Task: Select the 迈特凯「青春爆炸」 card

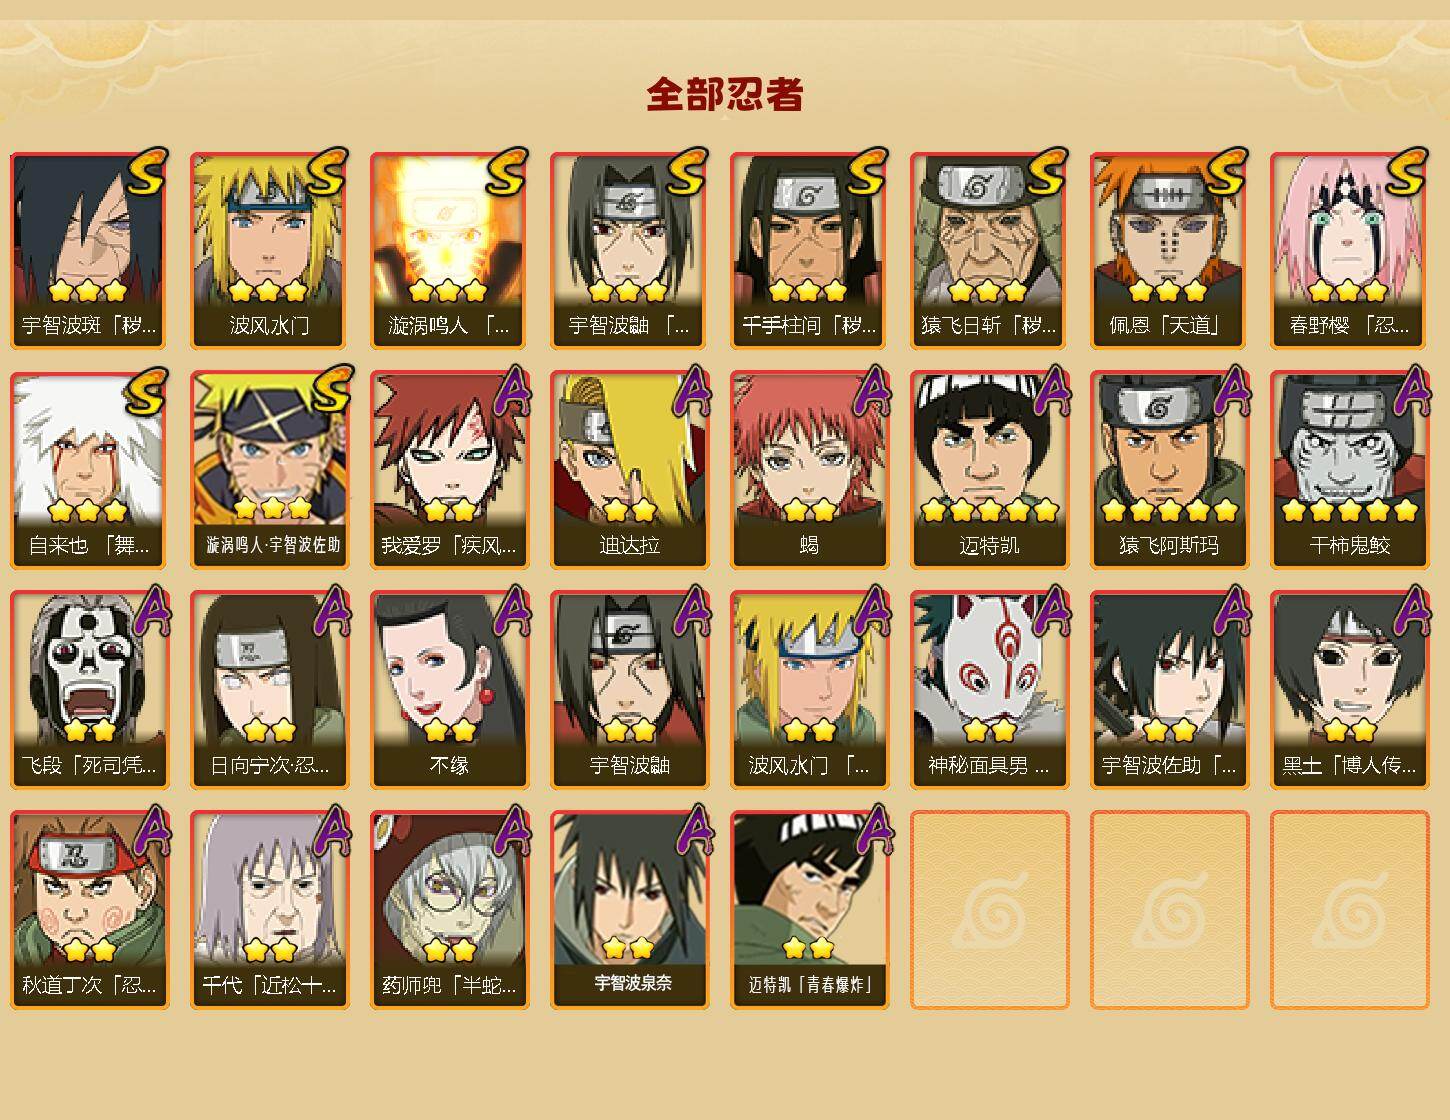Action: pos(809,910)
